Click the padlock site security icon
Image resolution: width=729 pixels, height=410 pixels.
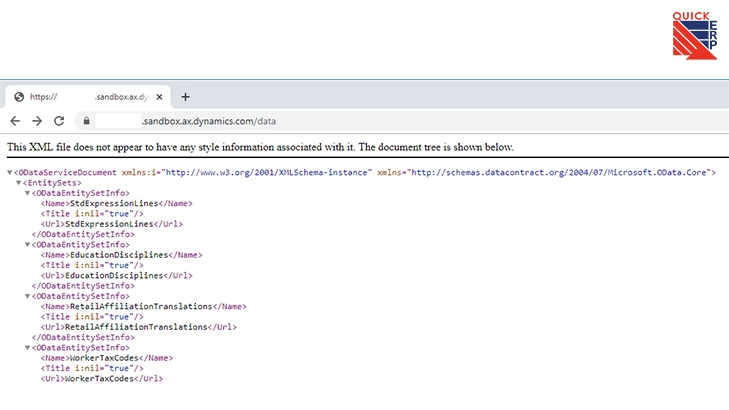[x=86, y=121]
